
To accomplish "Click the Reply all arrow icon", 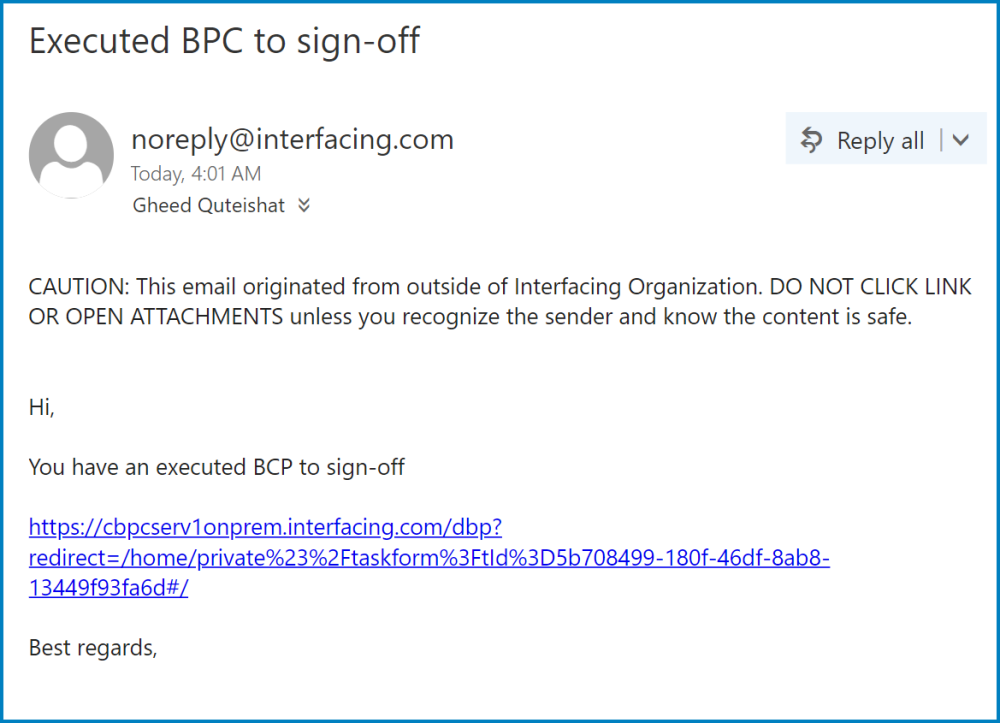I will 811,141.
